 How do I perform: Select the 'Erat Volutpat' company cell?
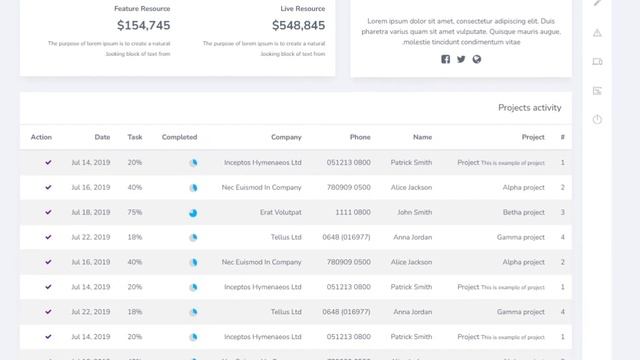(x=281, y=212)
